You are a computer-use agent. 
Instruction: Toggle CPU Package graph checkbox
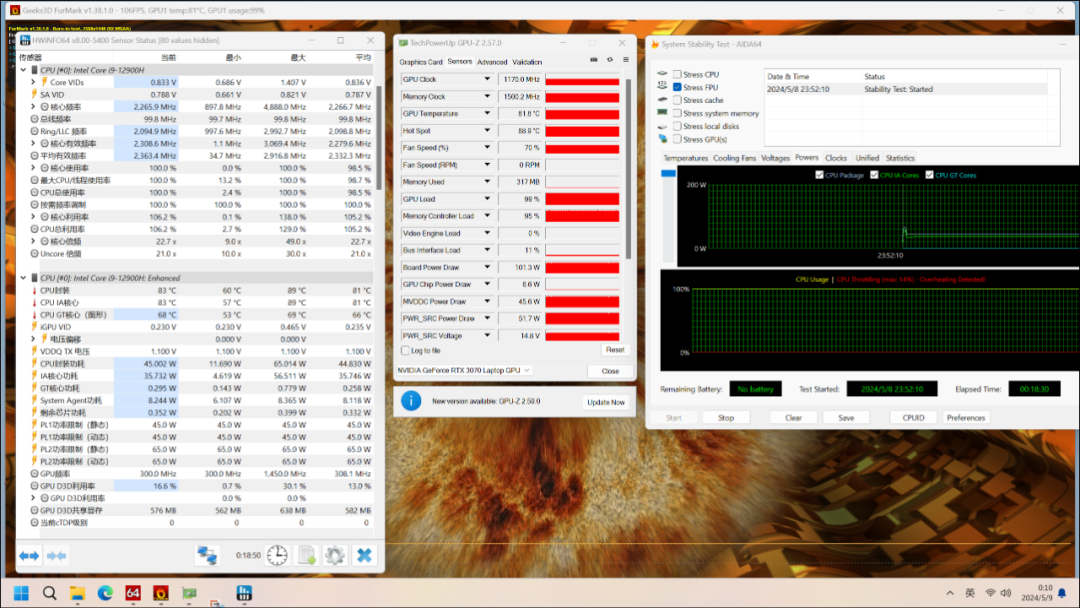click(819, 175)
